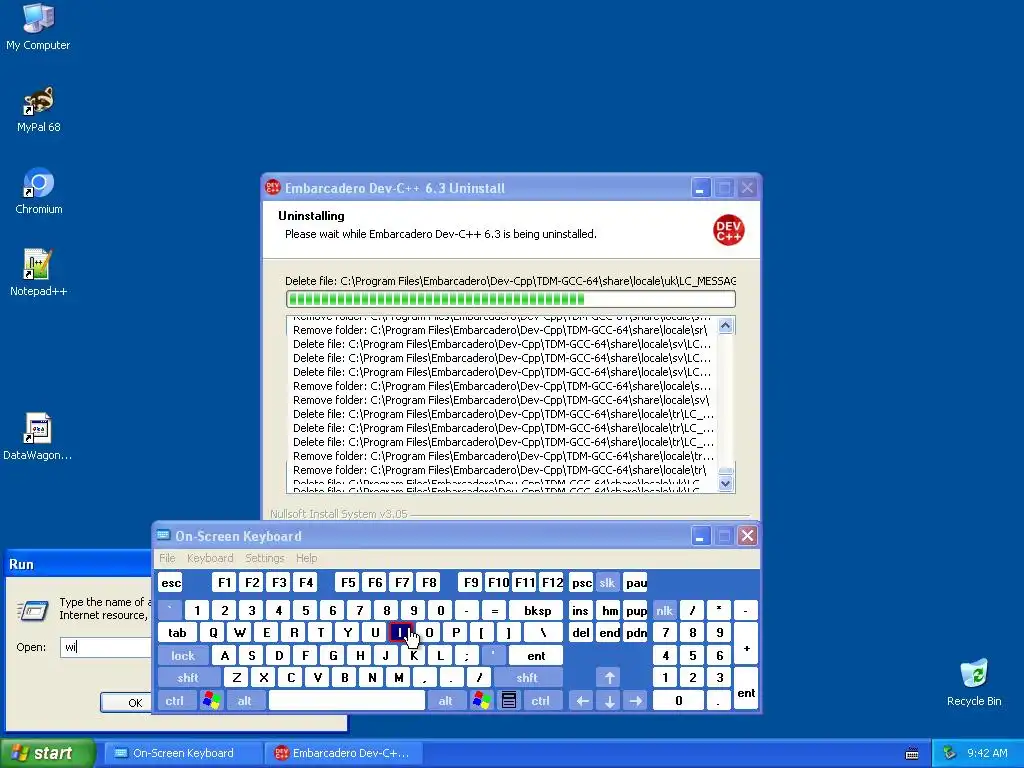The height and width of the screenshot is (768, 1024).
Task: Click the uninstall log scroll down arrow
Action: pos(726,484)
